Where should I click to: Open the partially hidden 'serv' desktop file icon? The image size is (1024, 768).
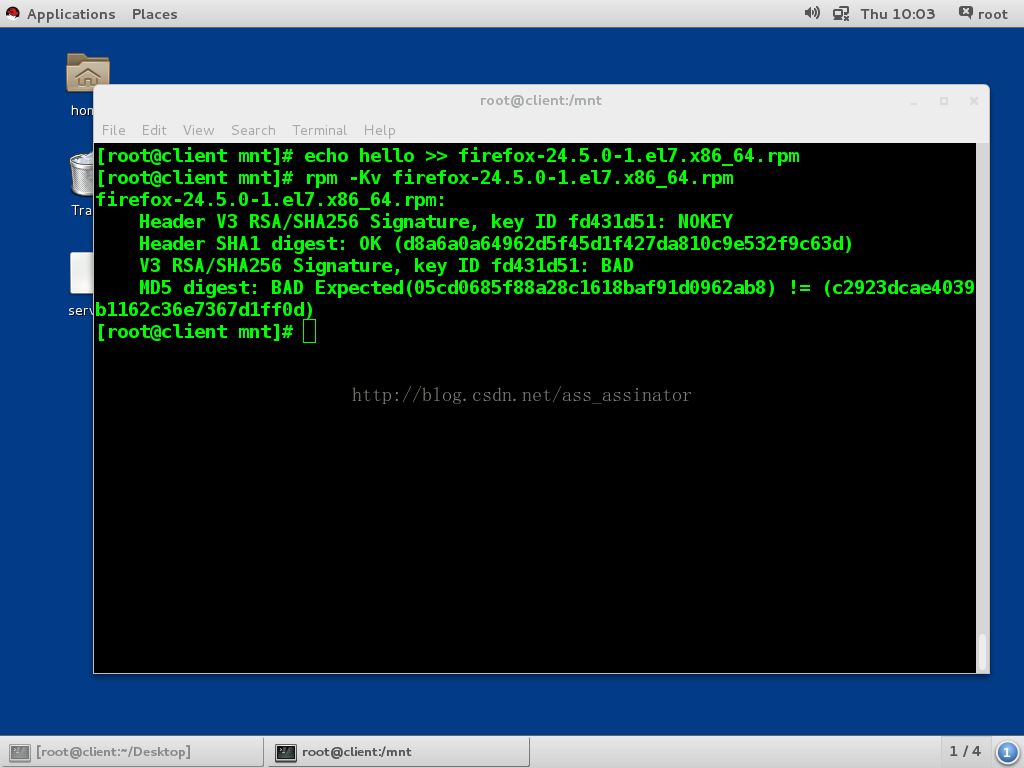(x=82, y=273)
